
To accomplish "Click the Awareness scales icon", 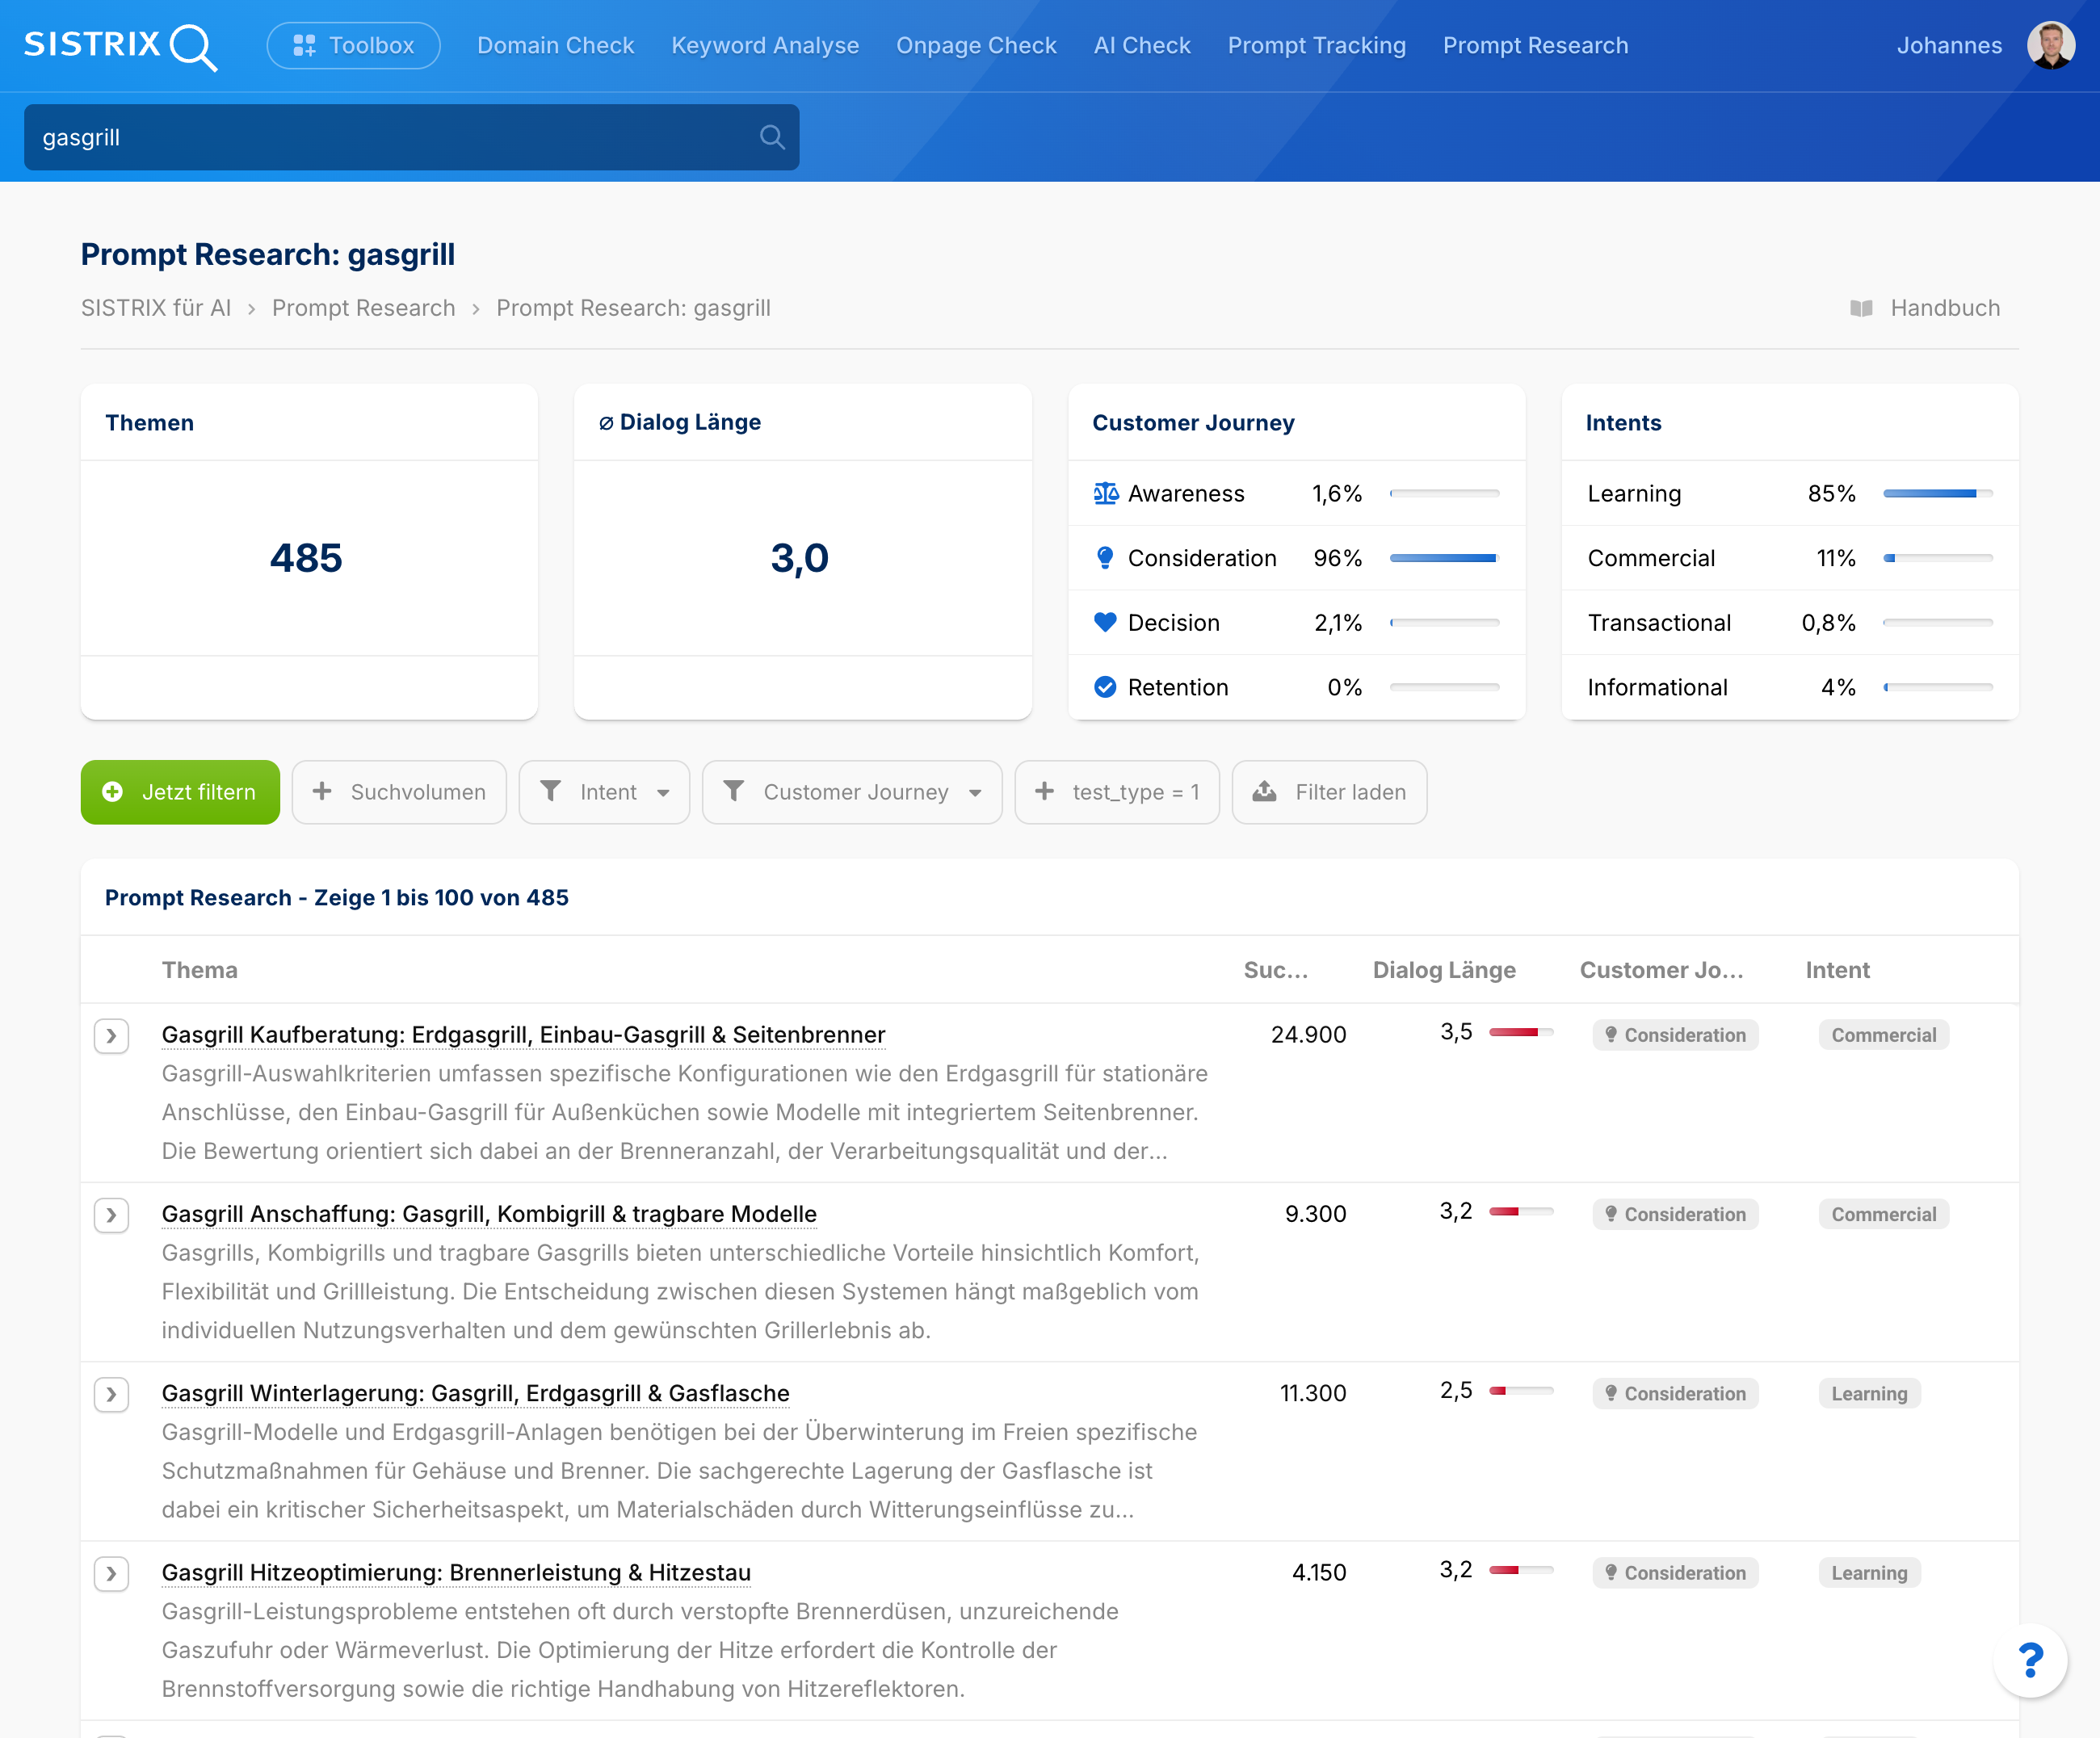I will click(x=1105, y=493).
